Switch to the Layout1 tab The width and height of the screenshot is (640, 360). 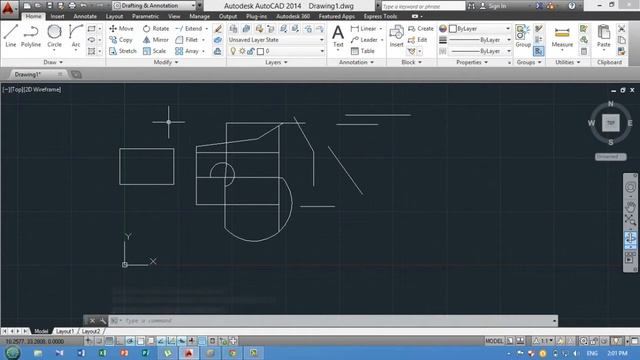pyautogui.click(x=64, y=331)
